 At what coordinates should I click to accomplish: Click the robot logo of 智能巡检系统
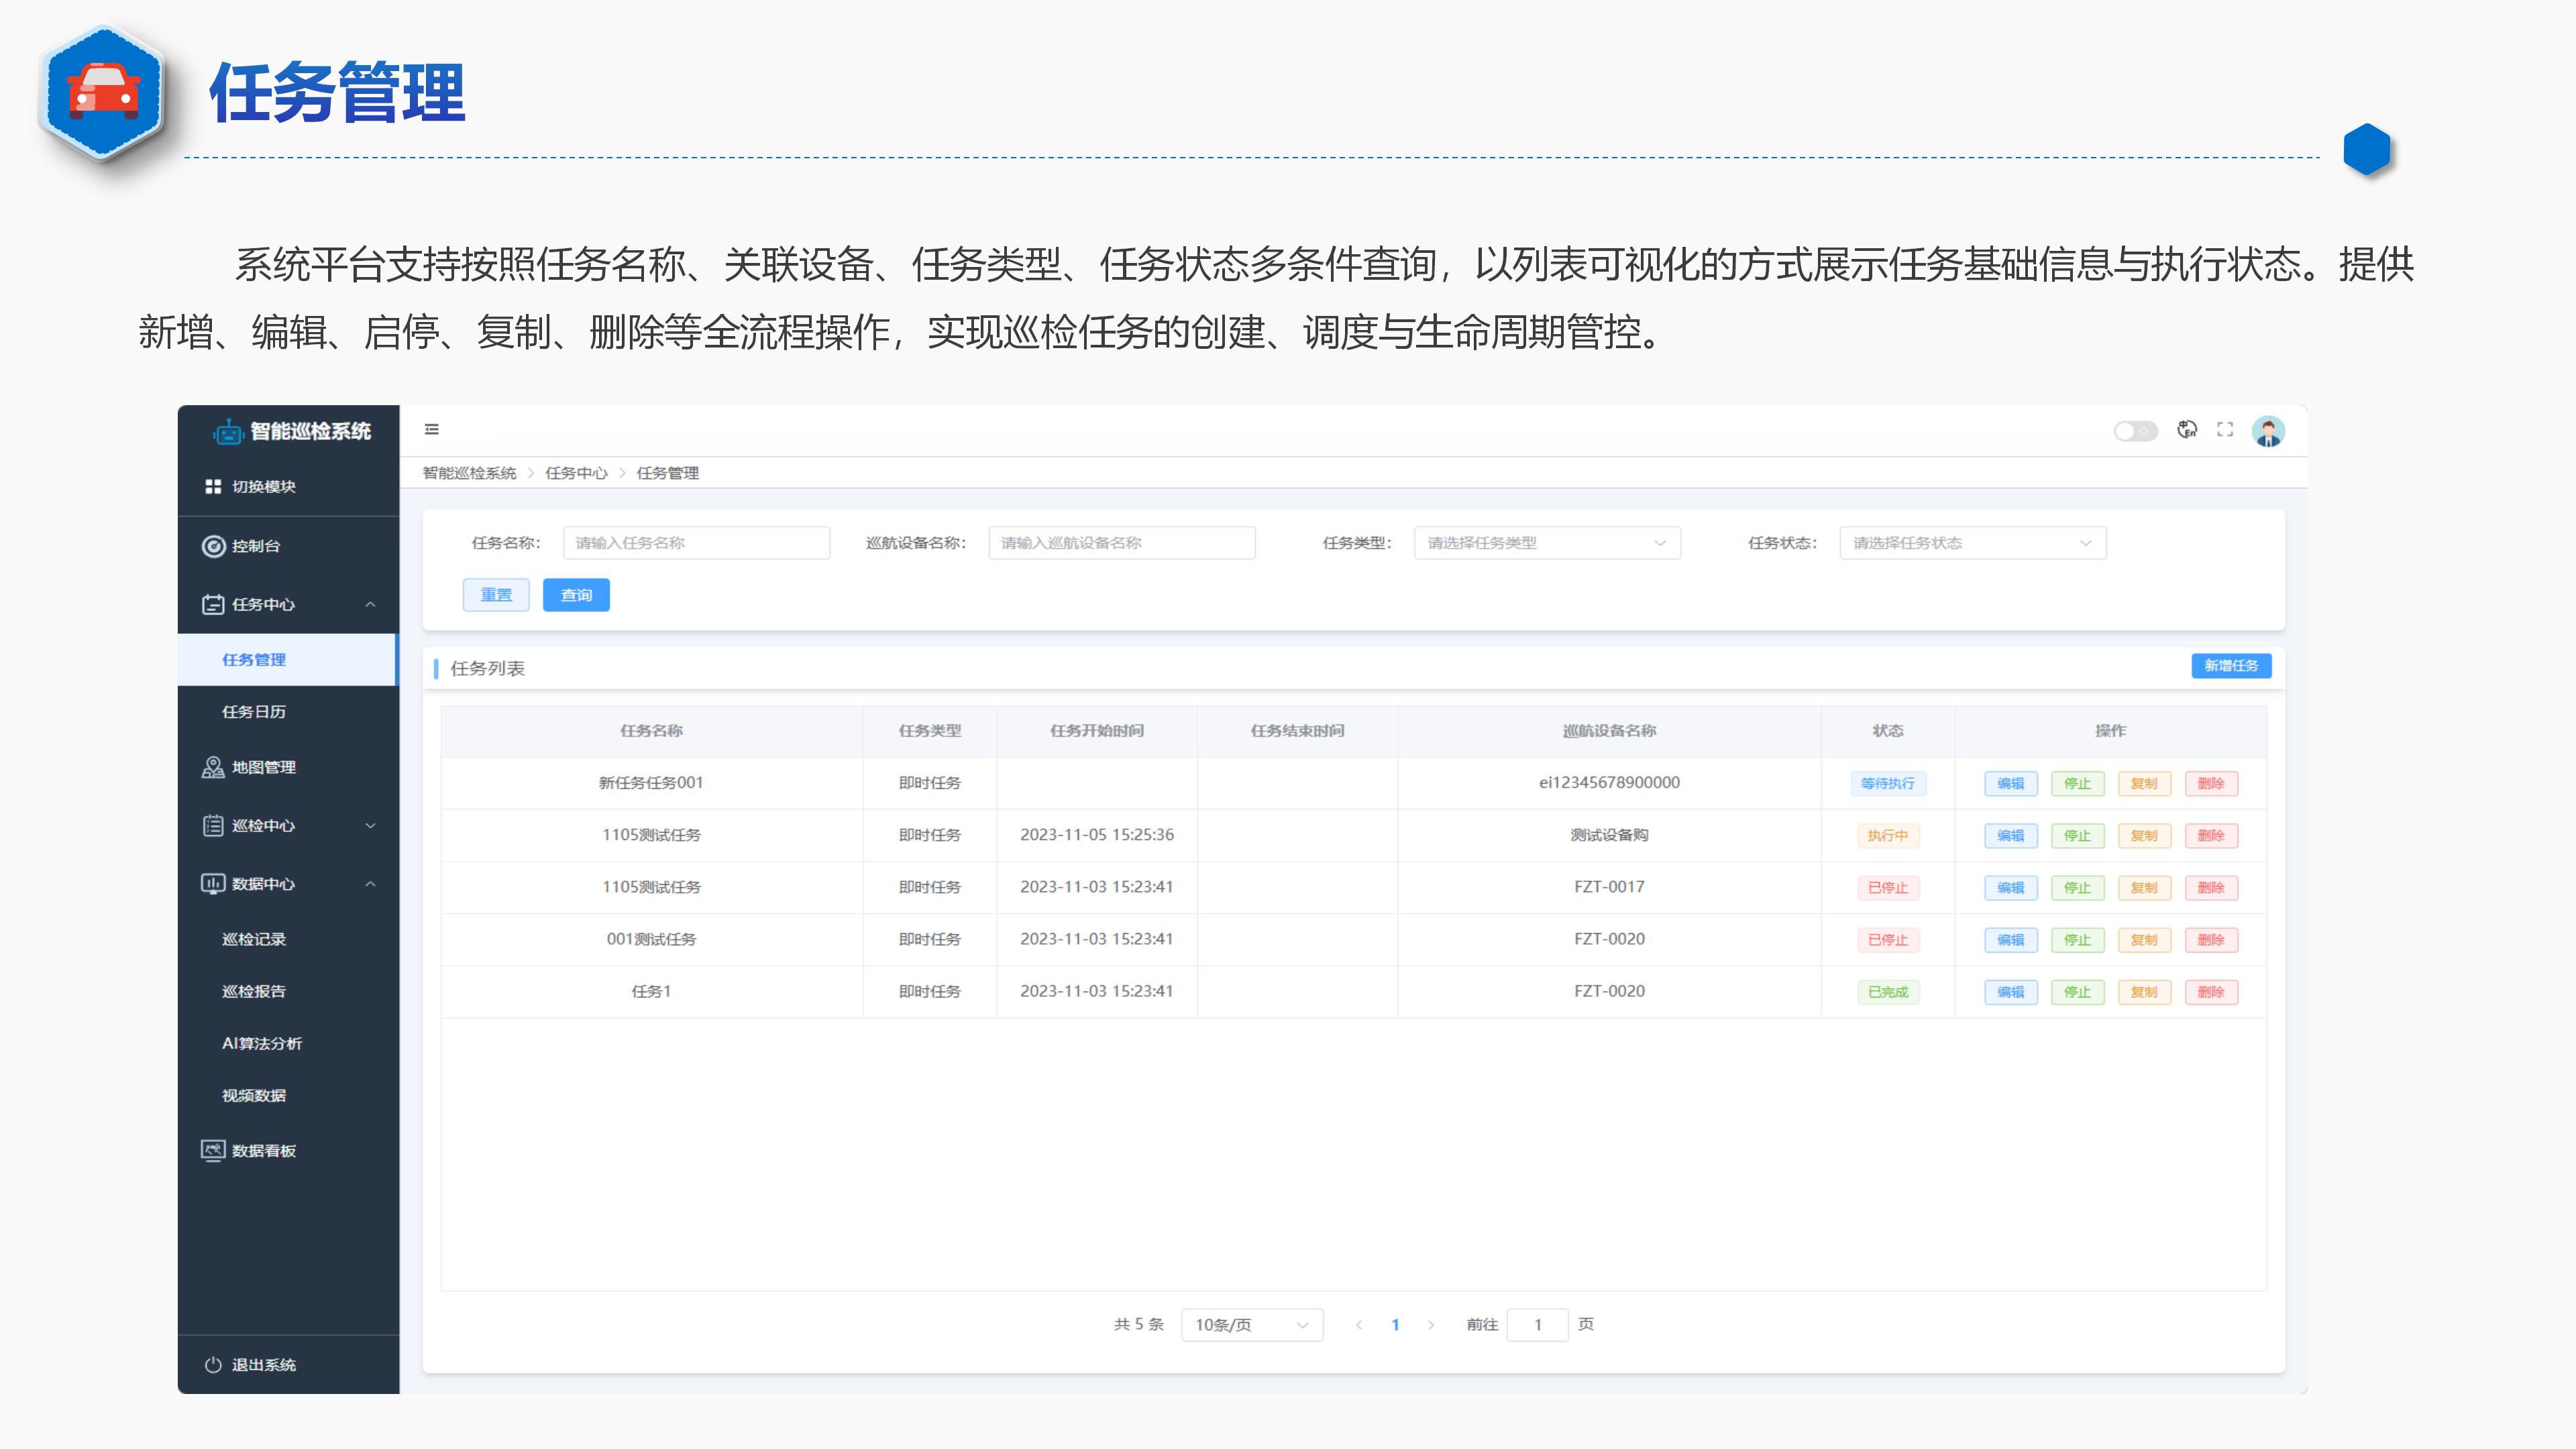(x=229, y=431)
